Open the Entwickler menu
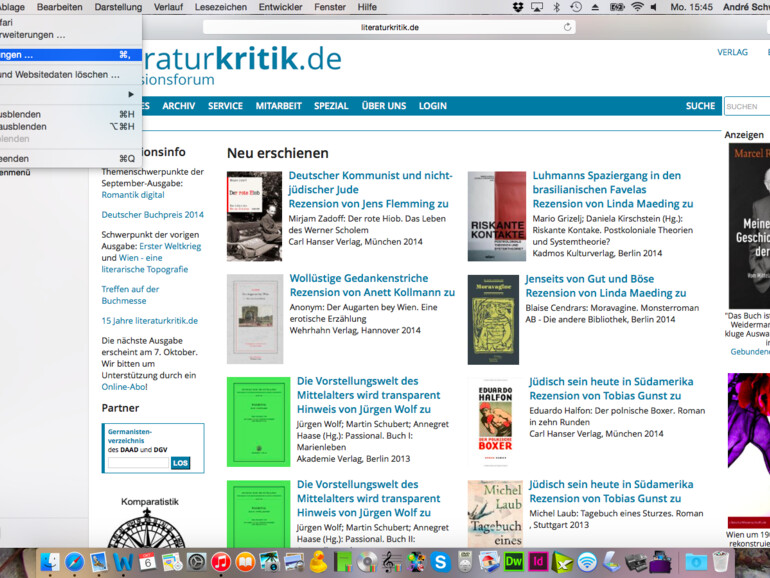Image resolution: width=770 pixels, height=578 pixels. (x=280, y=7)
